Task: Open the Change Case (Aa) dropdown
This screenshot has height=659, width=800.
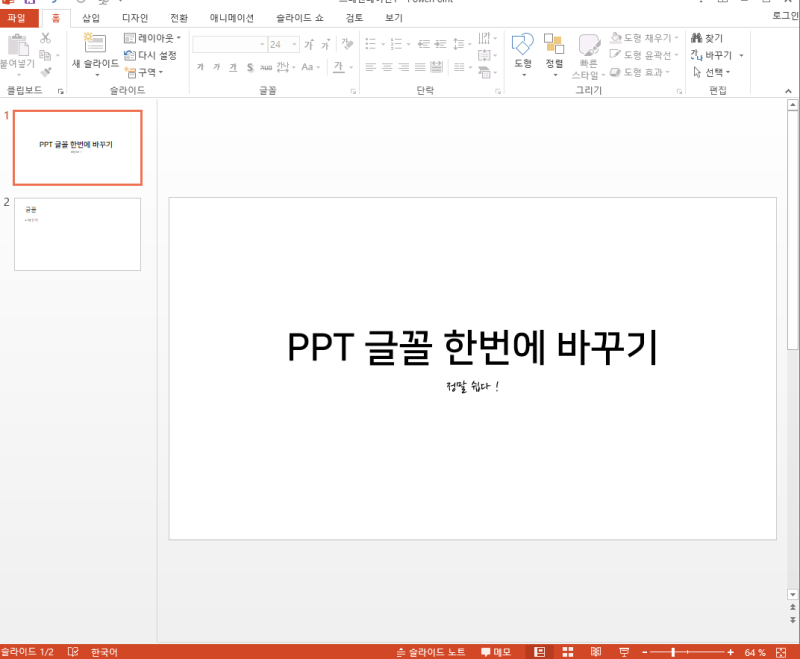Action: (310, 67)
